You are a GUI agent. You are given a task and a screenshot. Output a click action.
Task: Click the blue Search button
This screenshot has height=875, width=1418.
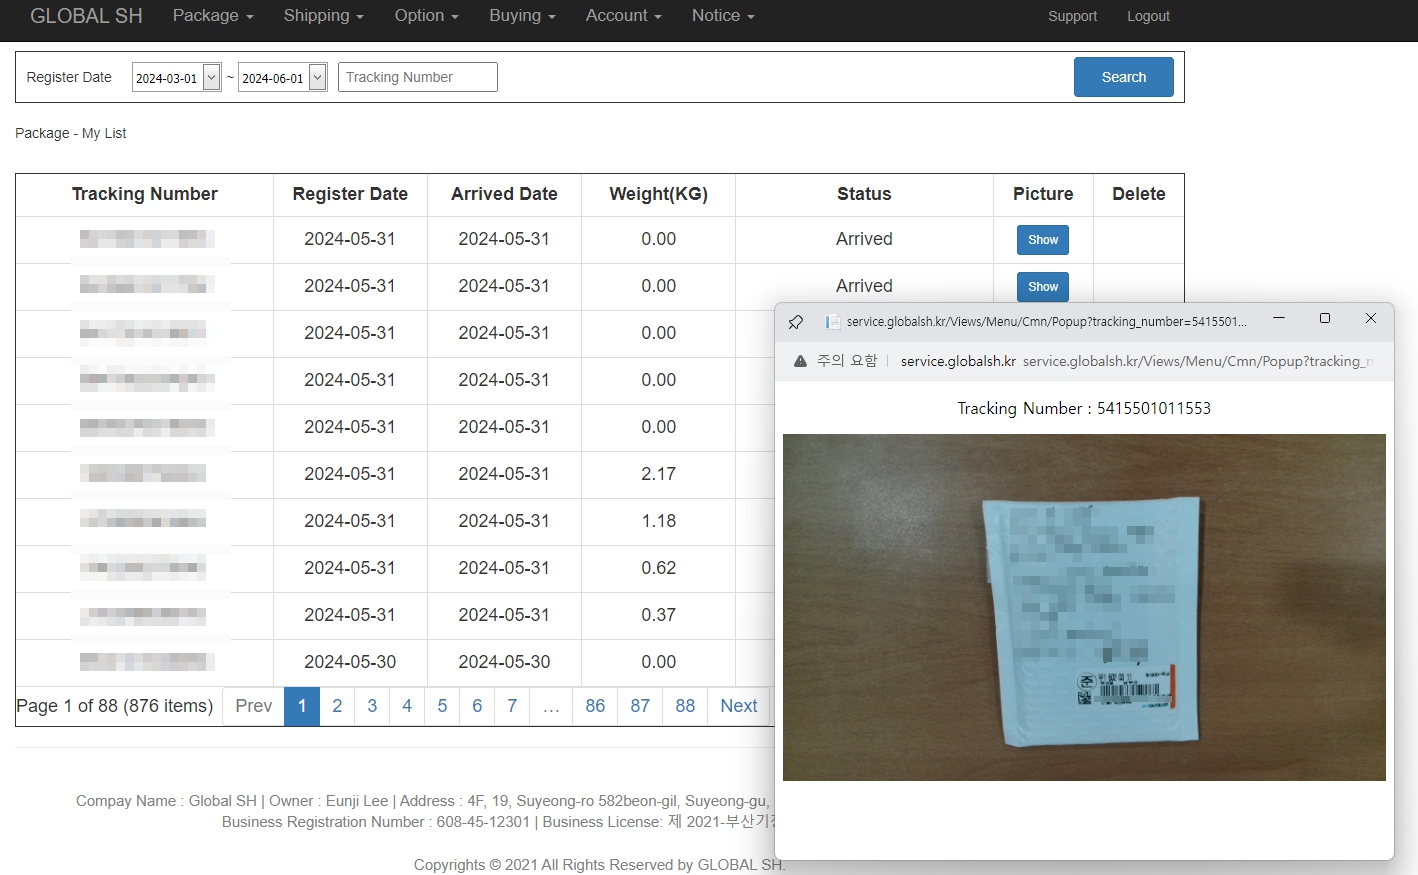click(1123, 77)
